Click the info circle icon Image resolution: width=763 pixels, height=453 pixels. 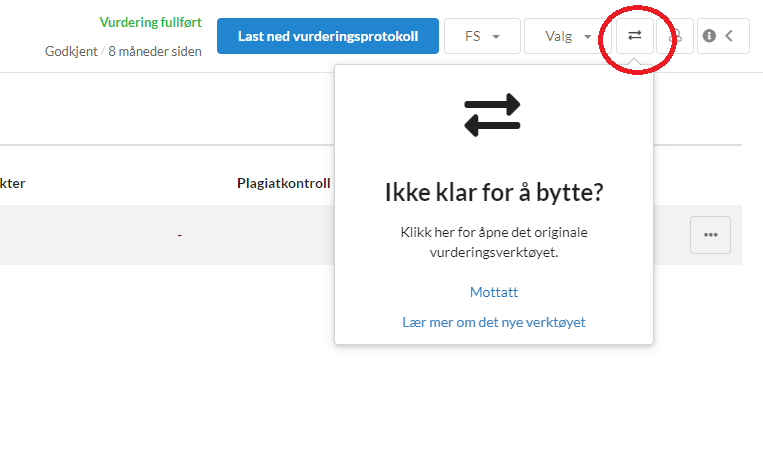[709, 36]
